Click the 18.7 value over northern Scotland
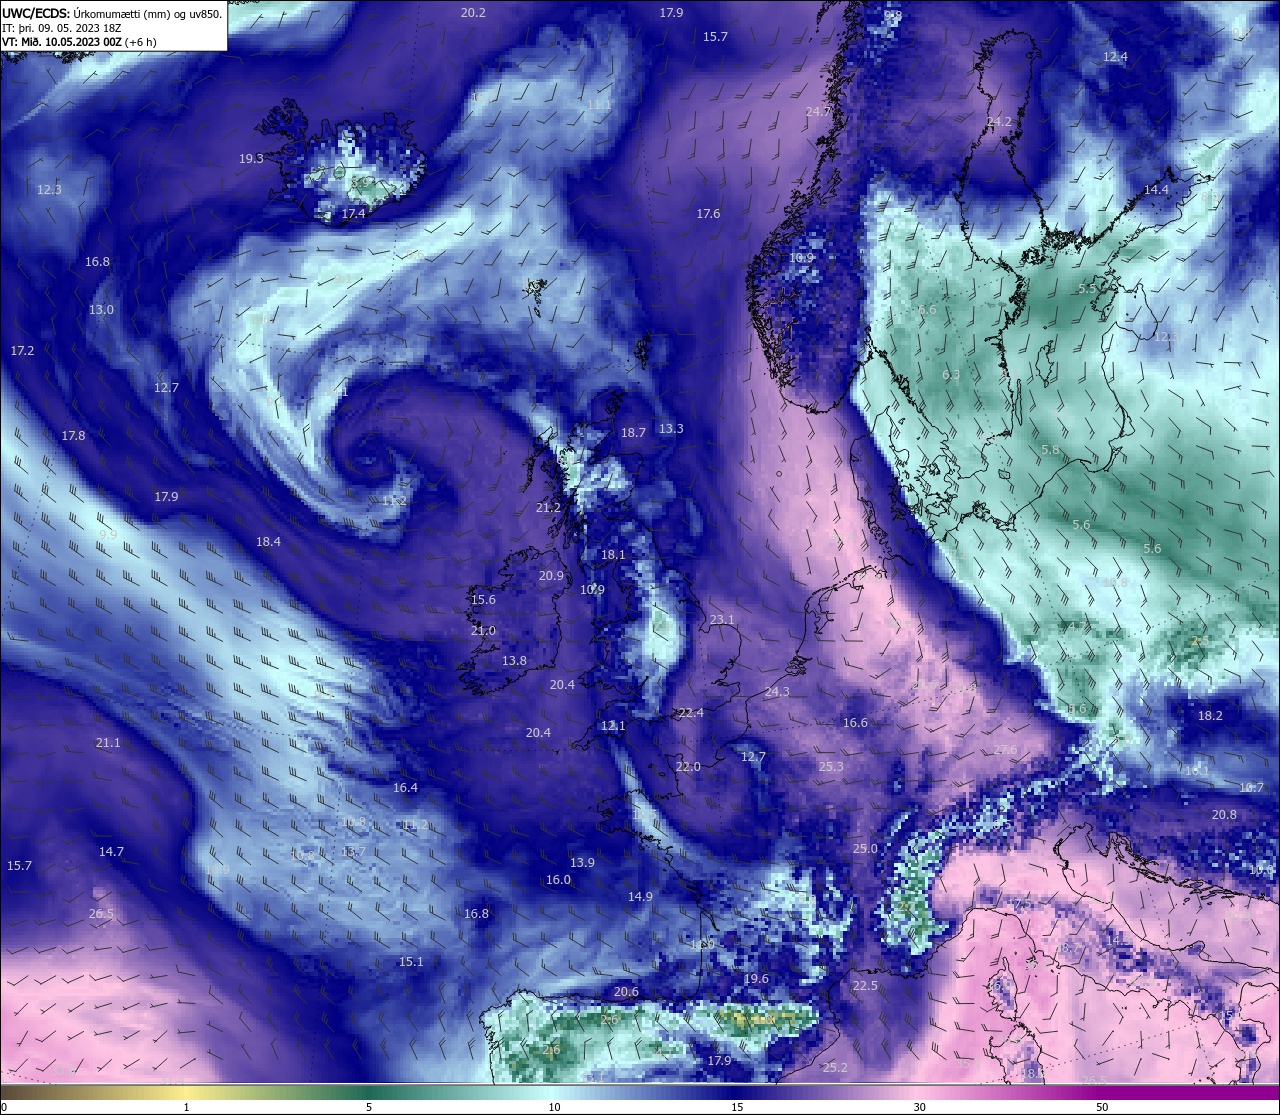Image resolution: width=1280 pixels, height=1115 pixels. click(633, 433)
